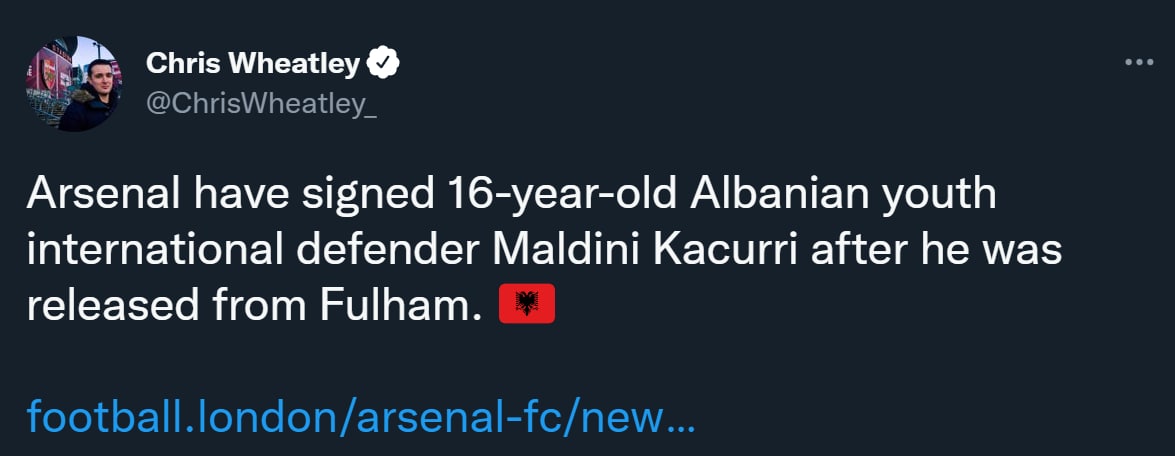This screenshot has width=1175, height=456.
Task: Click the word "Albanian" in the tweet
Action: [762, 194]
